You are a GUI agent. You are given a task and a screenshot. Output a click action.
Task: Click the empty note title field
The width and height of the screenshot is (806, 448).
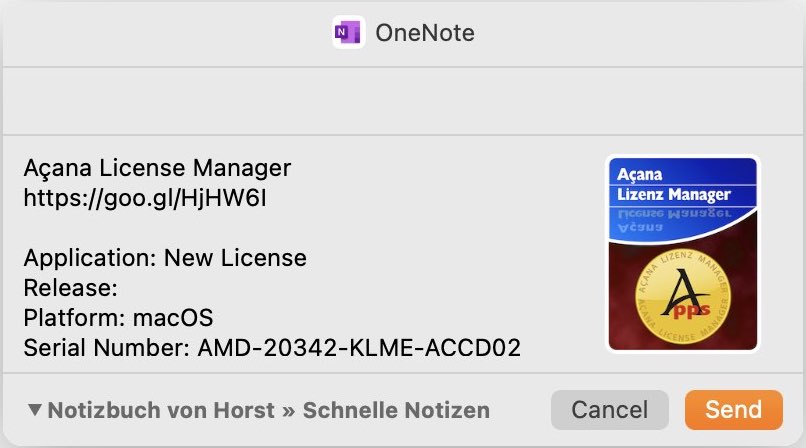403,101
